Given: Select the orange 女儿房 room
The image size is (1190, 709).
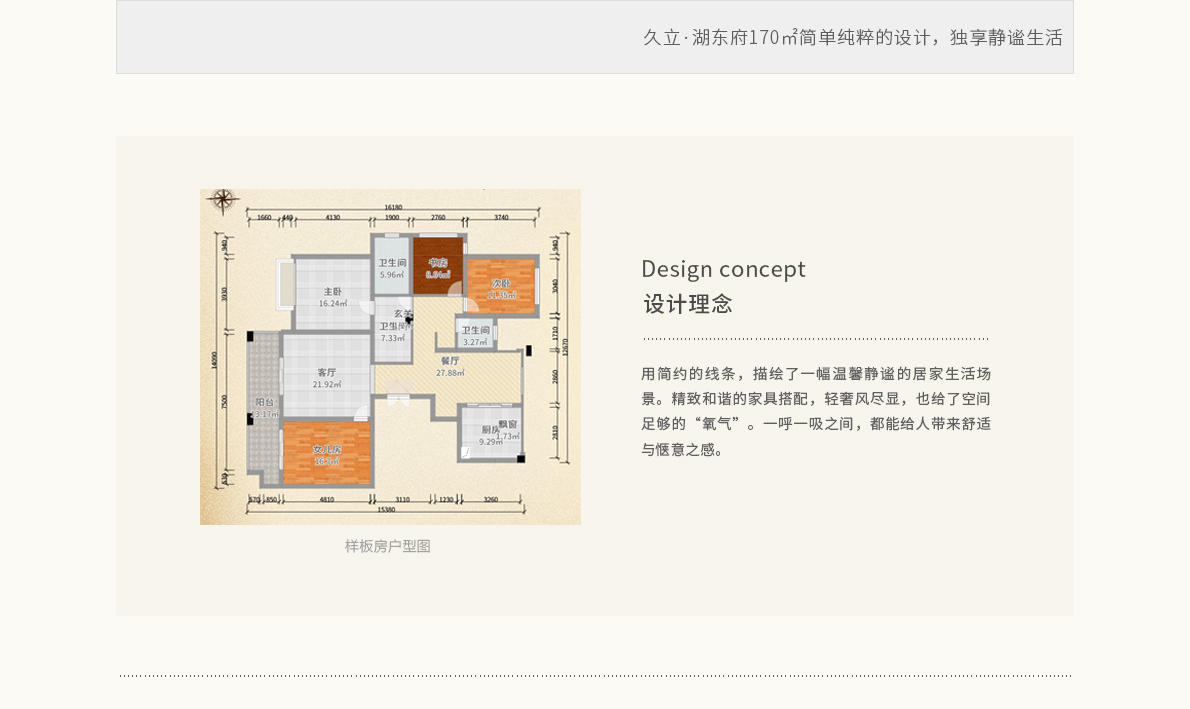Looking at the screenshot, I should (x=327, y=454).
